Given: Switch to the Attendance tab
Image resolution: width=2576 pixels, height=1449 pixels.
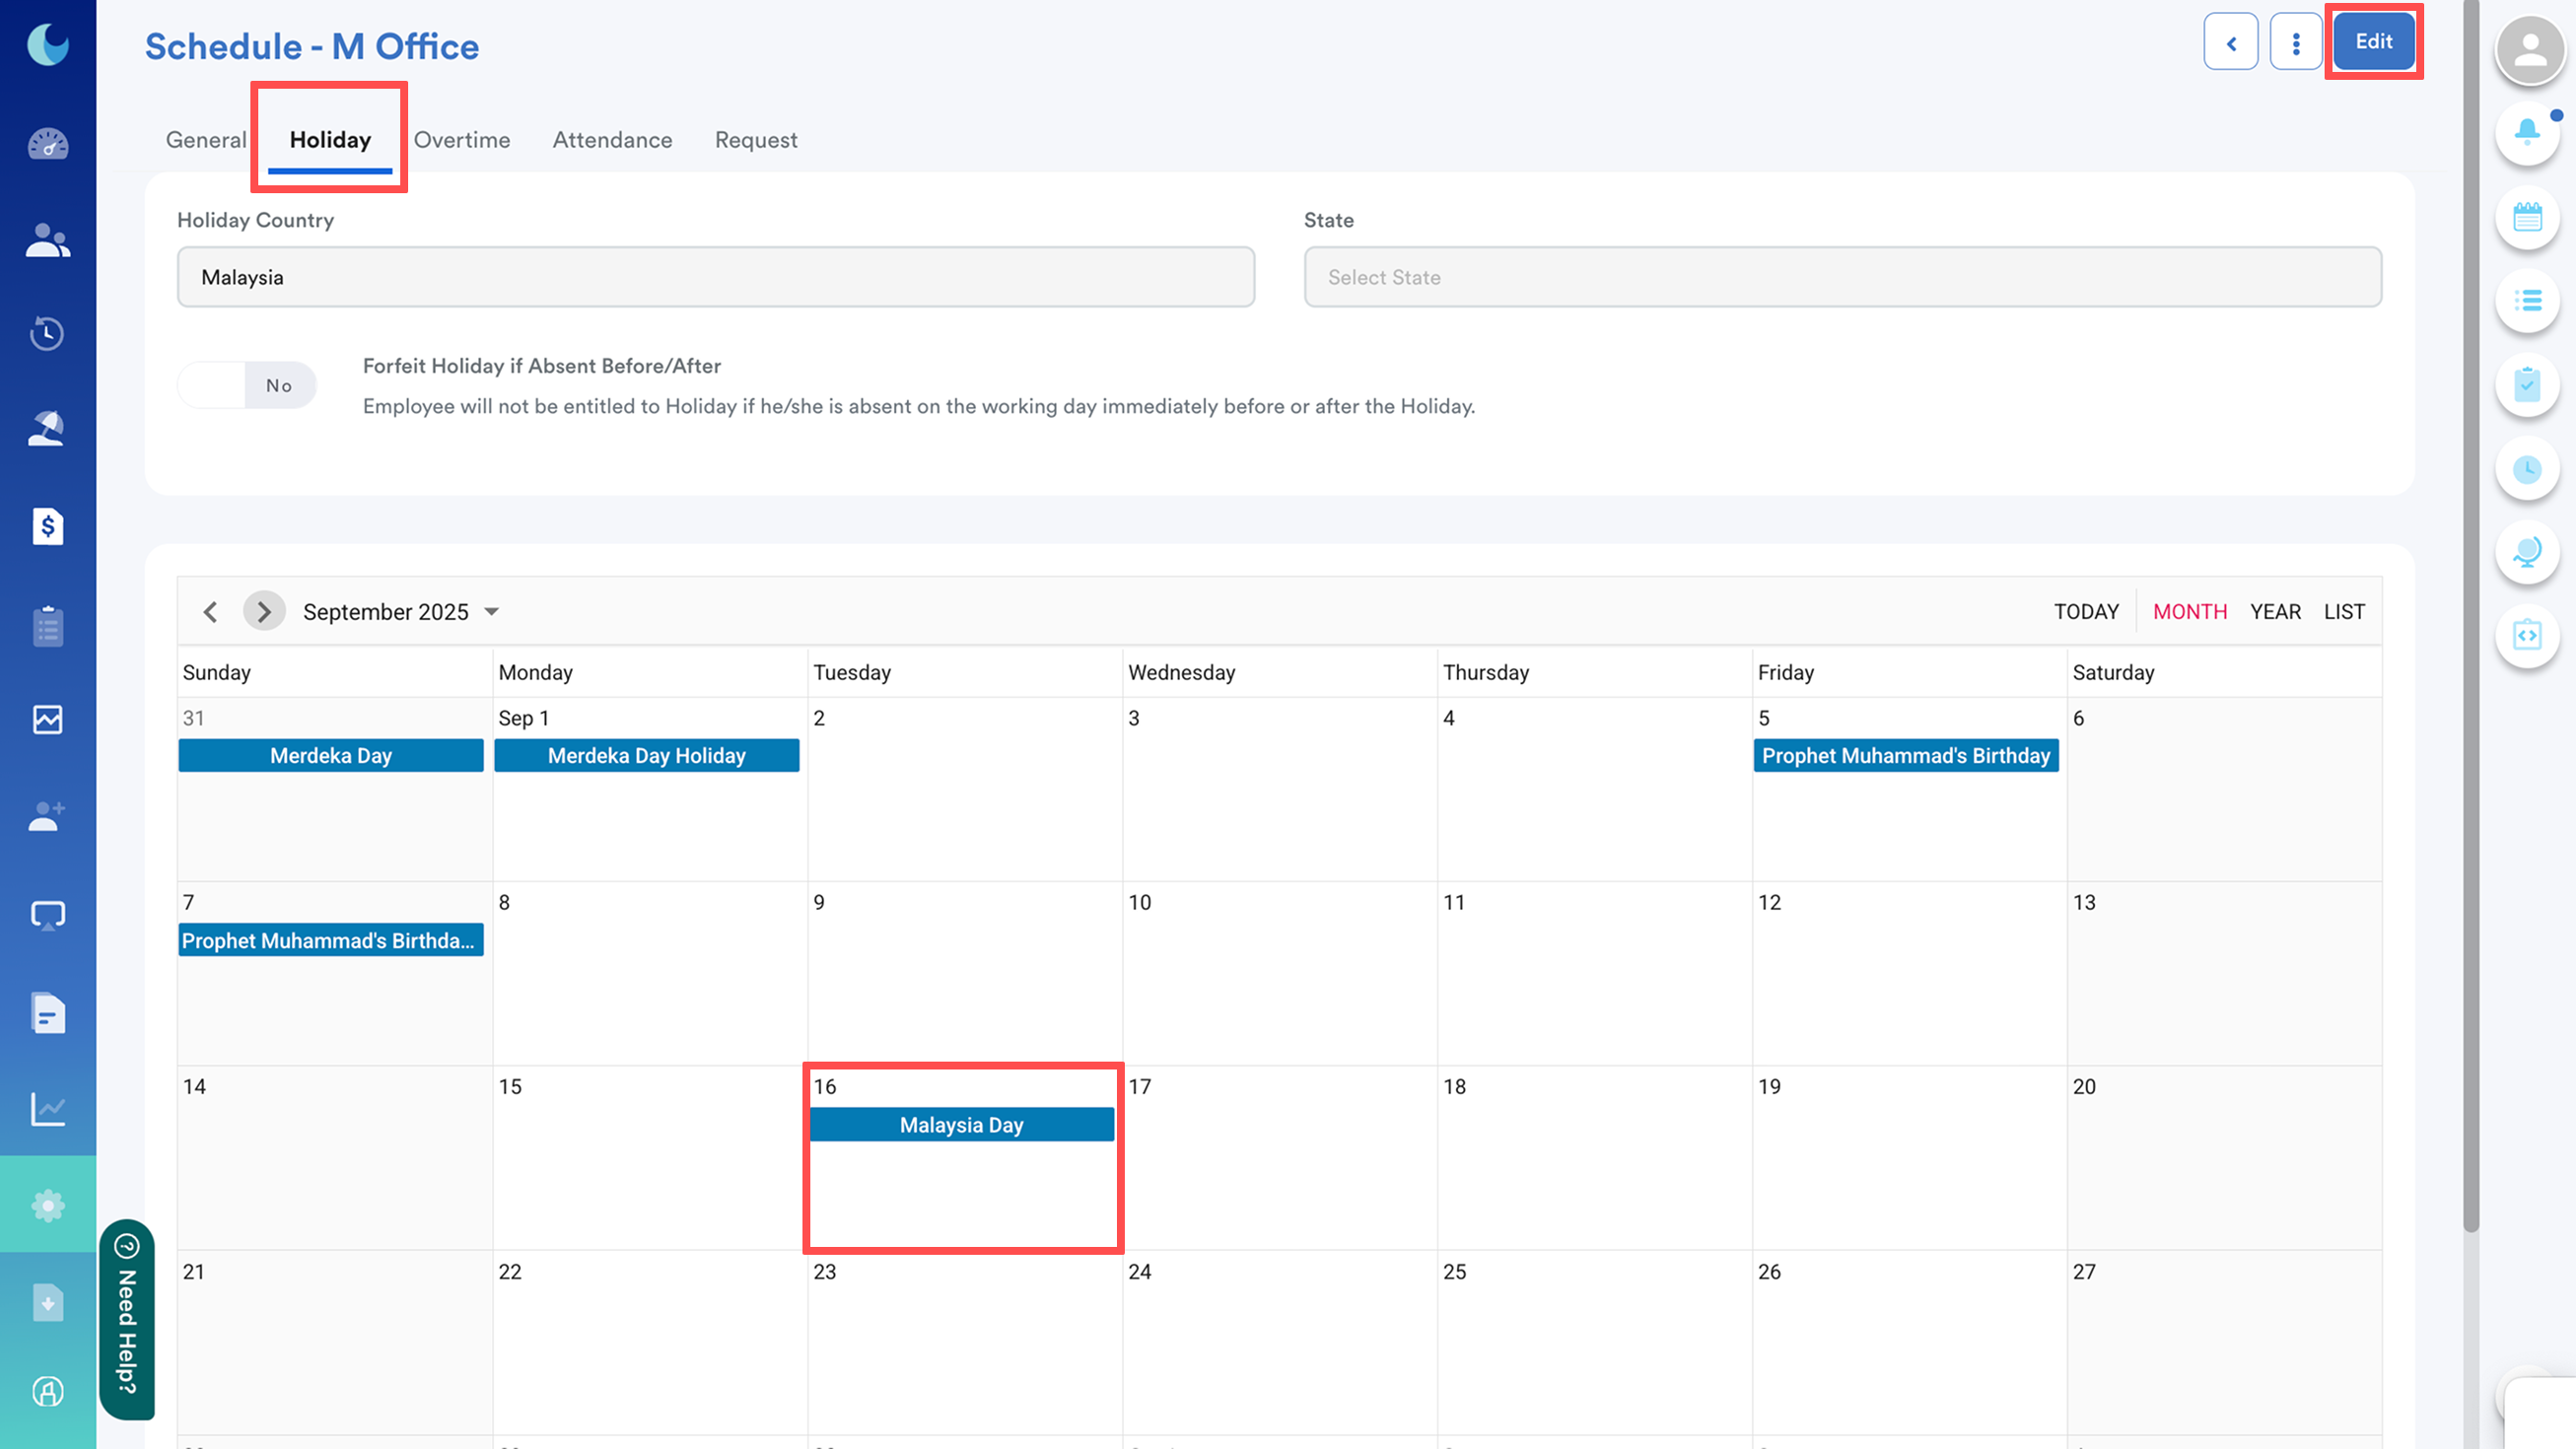Looking at the screenshot, I should point(612,140).
